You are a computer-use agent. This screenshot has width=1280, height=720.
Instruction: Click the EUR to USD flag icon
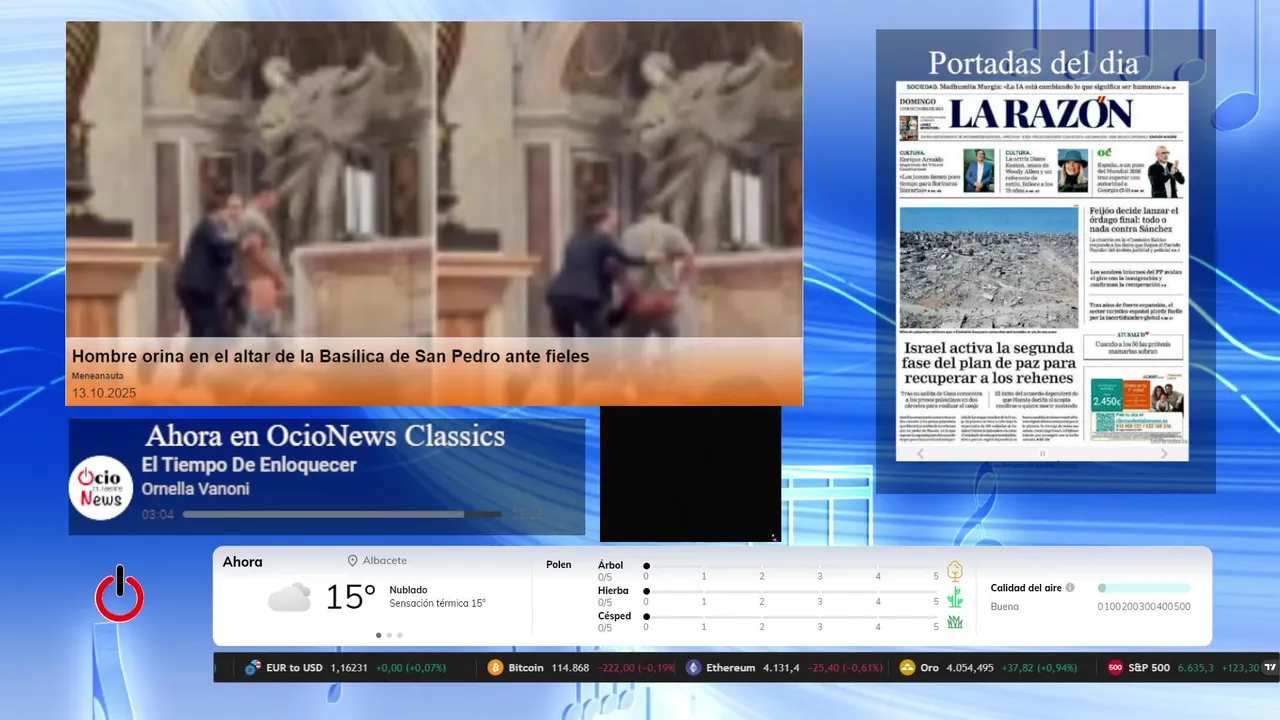(x=253, y=667)
